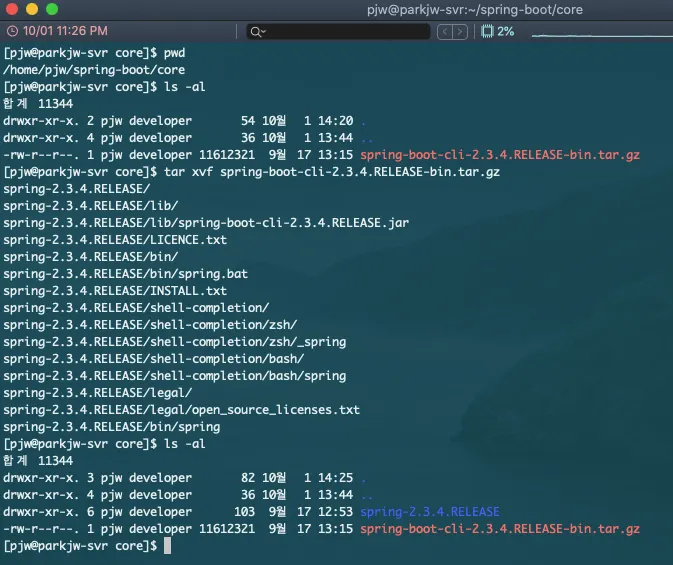Click the red close window button
Image resolution: width=673 pixels, height=565 pixels.
click(x=12, y=9)
